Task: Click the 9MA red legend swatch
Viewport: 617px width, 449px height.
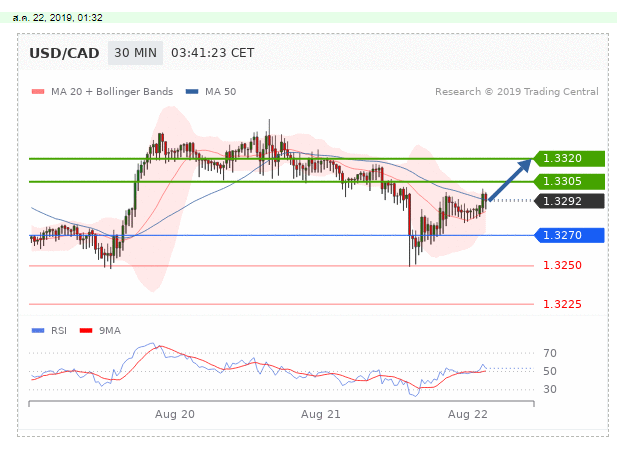Action: (86, 331)
